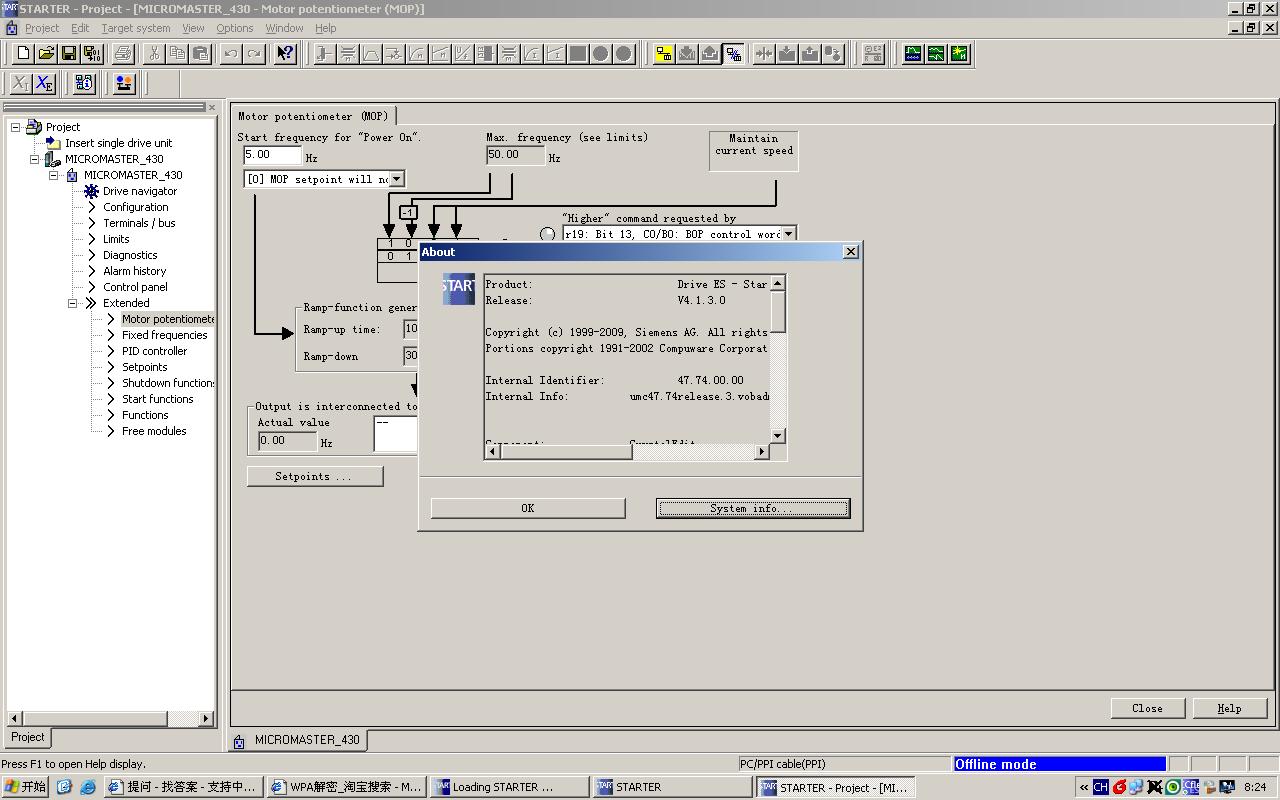This screenshot has height=800, width=1280.
Task: Click the Help button in MOP window
Action: [1230, 708]
